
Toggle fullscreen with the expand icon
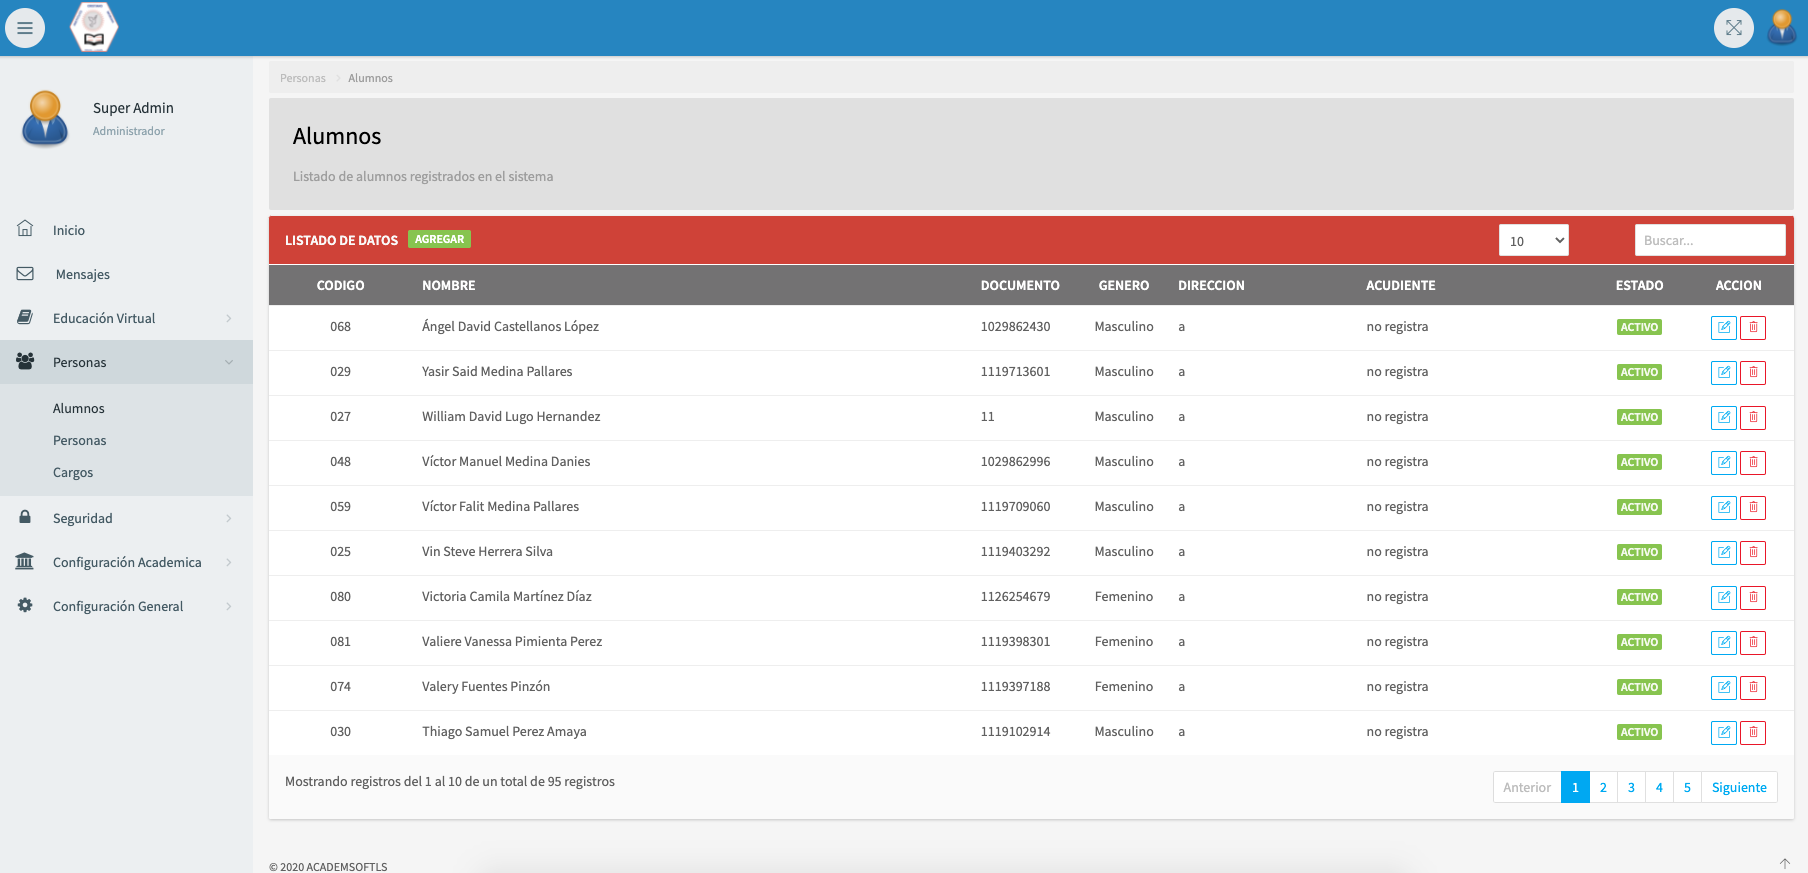click(1733, 28)
